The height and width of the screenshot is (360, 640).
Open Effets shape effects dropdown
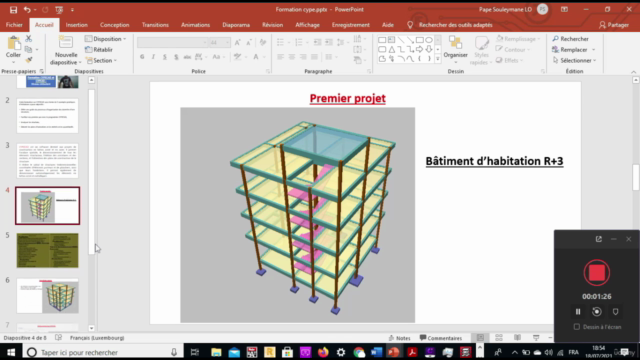pyautogui.click(x=509, y=60)
